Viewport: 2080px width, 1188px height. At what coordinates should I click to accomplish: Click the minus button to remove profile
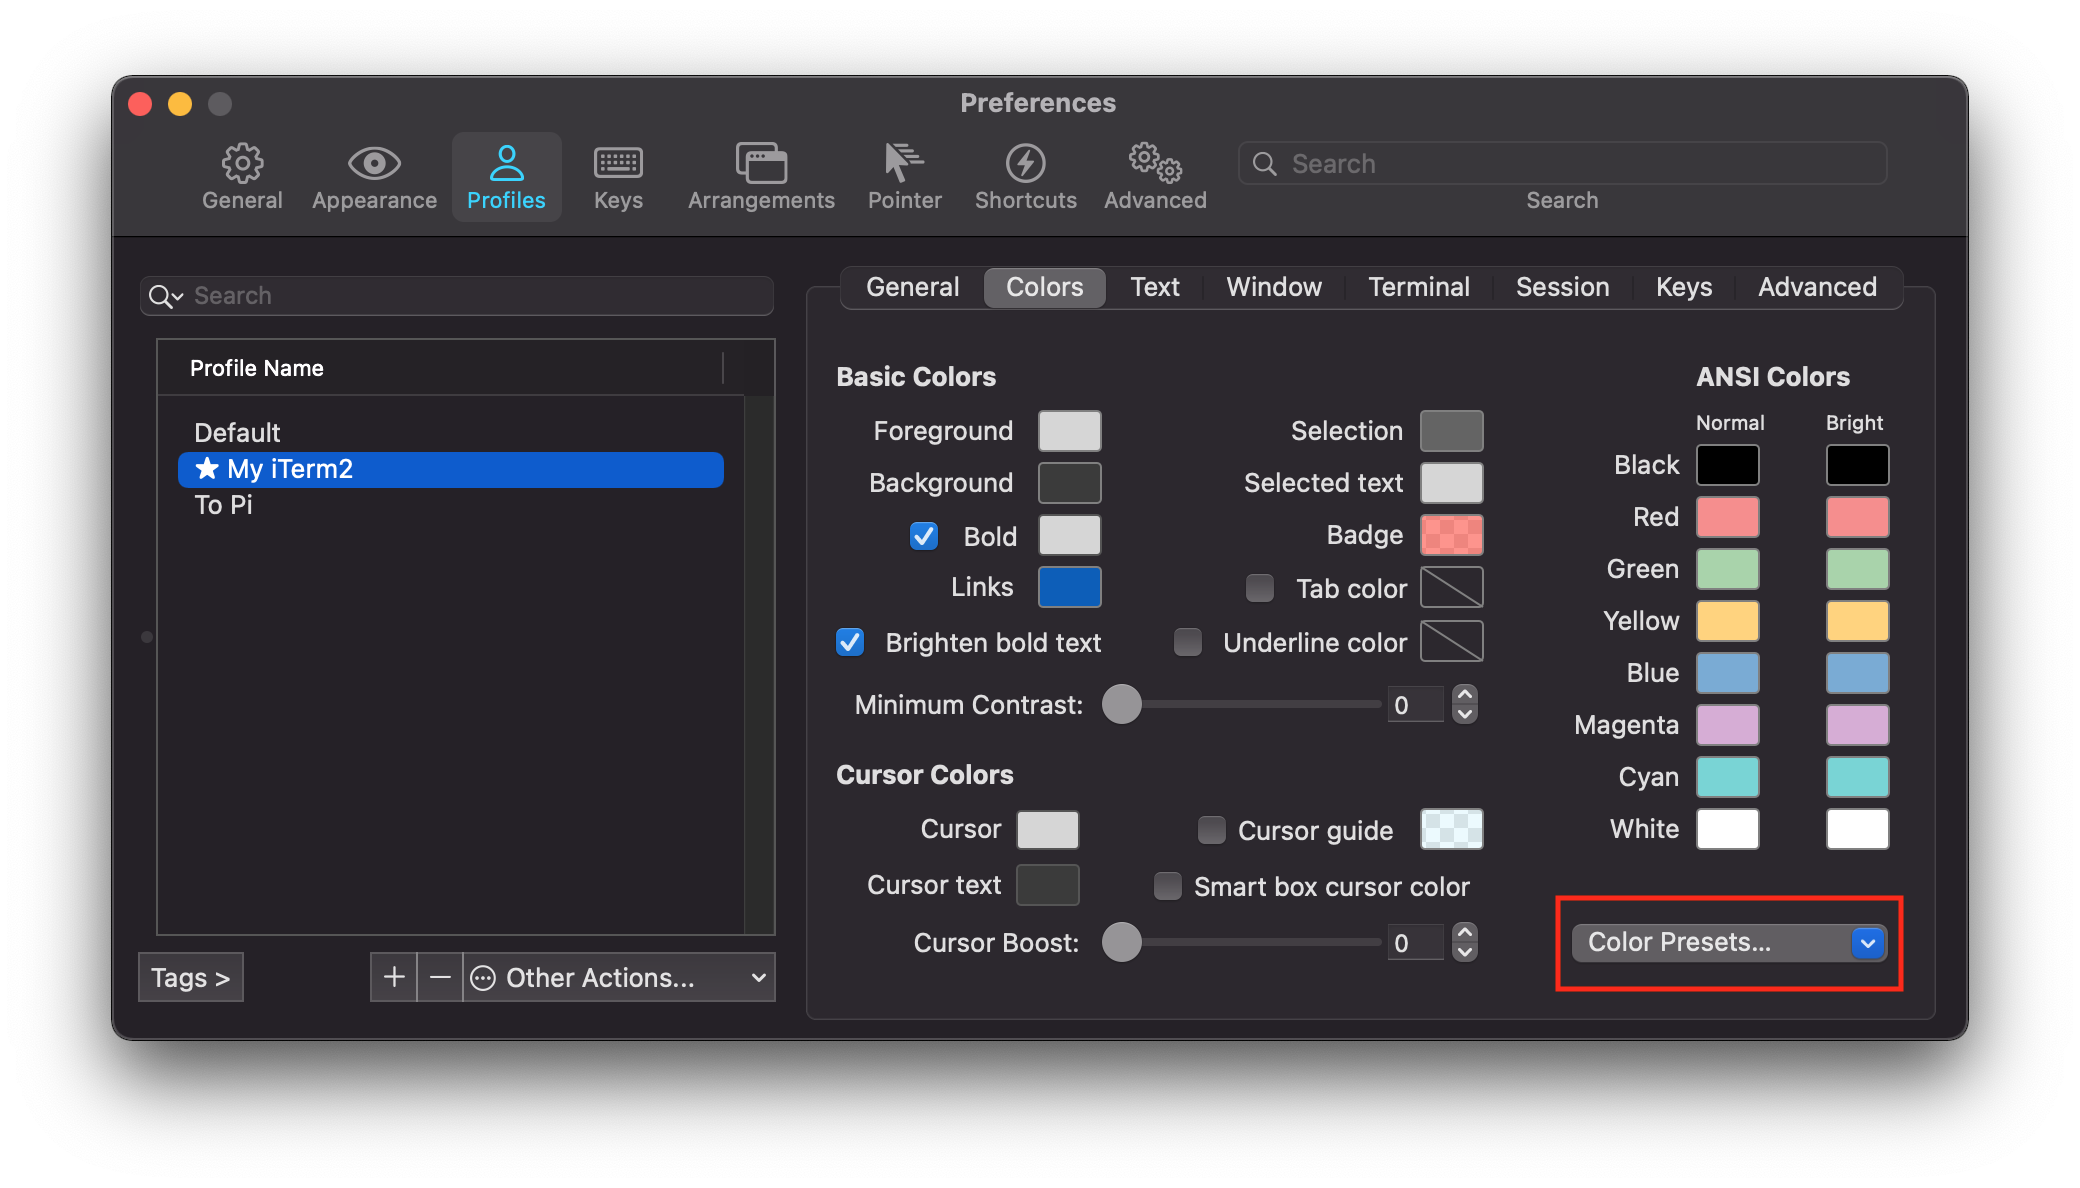[x=440, y=977]
